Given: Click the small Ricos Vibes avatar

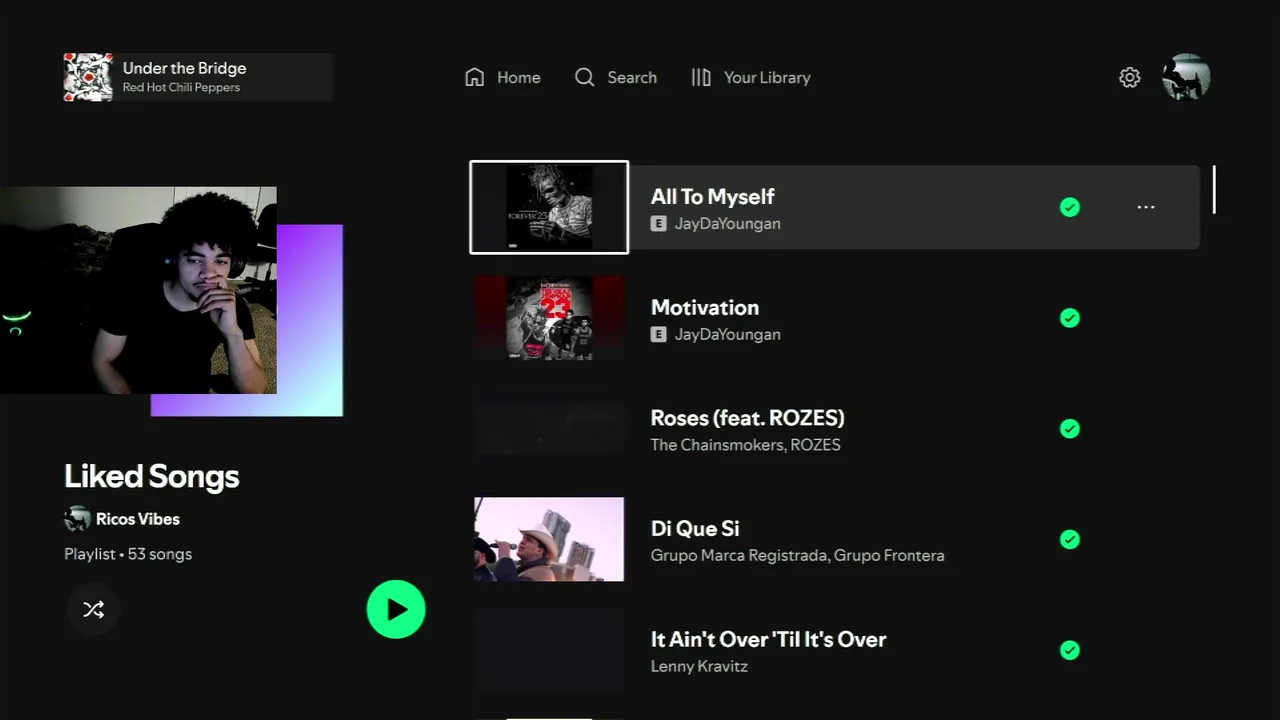Looking at the screenshot, I should point(77,519).
